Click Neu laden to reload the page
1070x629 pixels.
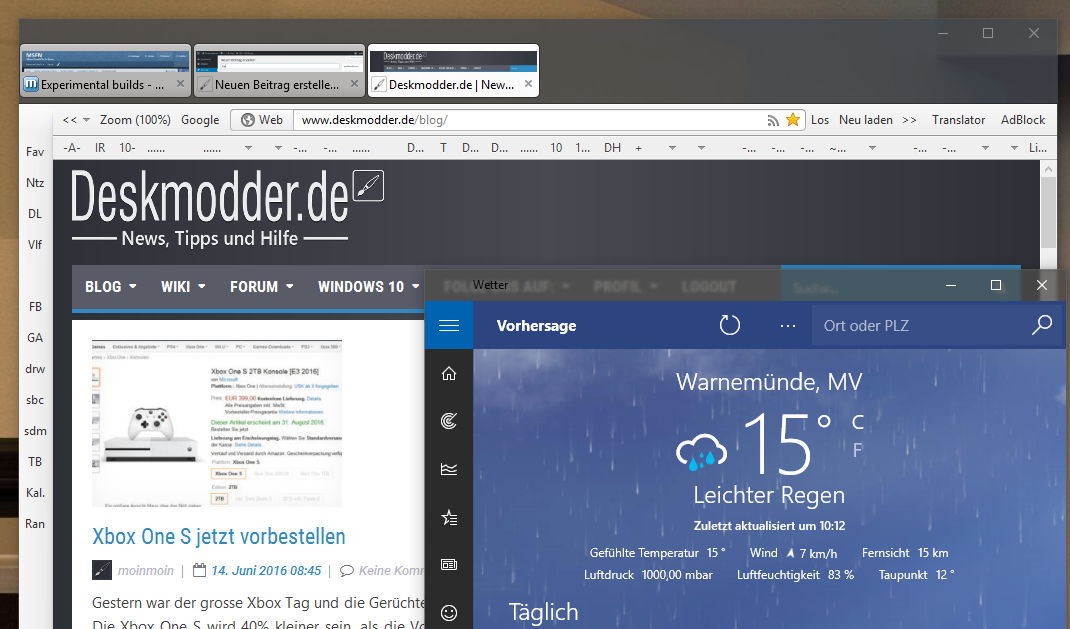[865, 120]
